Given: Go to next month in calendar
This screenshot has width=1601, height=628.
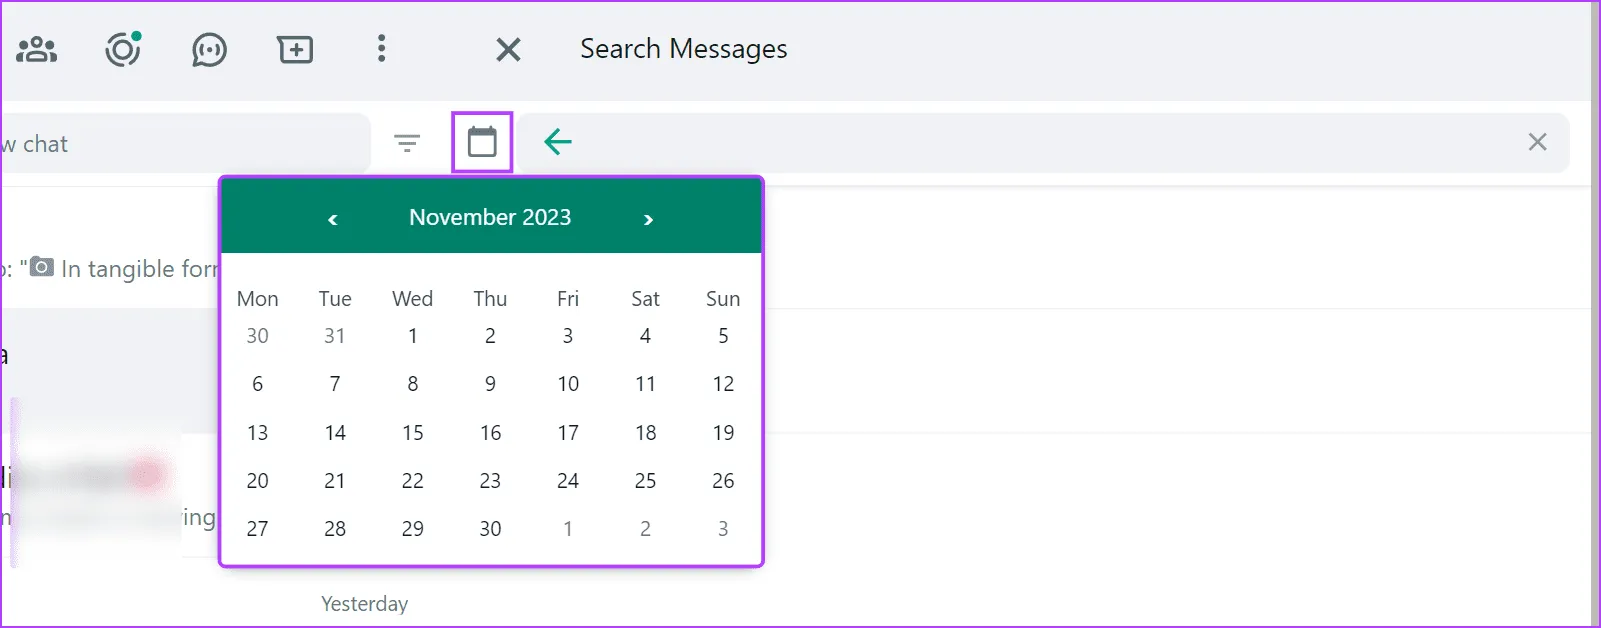Looking at the screenshot, I should click(648, 219).
